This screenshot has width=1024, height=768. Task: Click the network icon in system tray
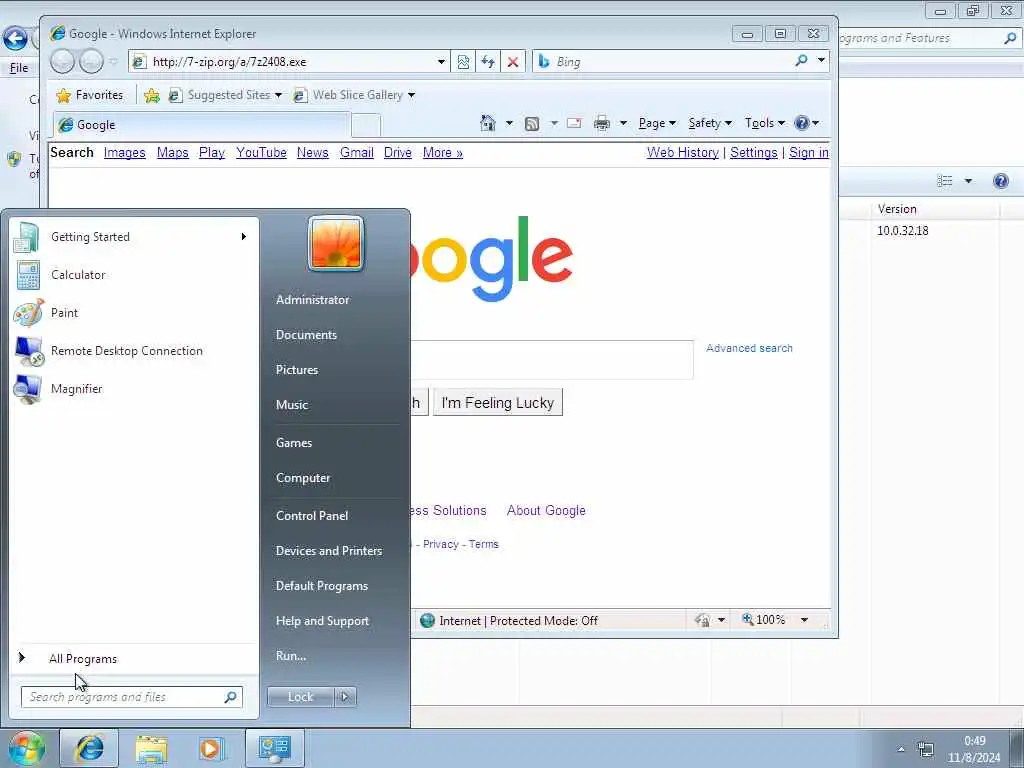[x=925, y=749]
